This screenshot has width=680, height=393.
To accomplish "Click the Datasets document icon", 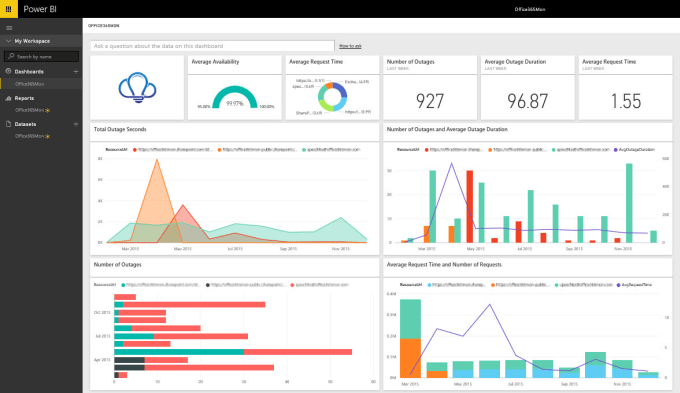I will click(8, 124).
